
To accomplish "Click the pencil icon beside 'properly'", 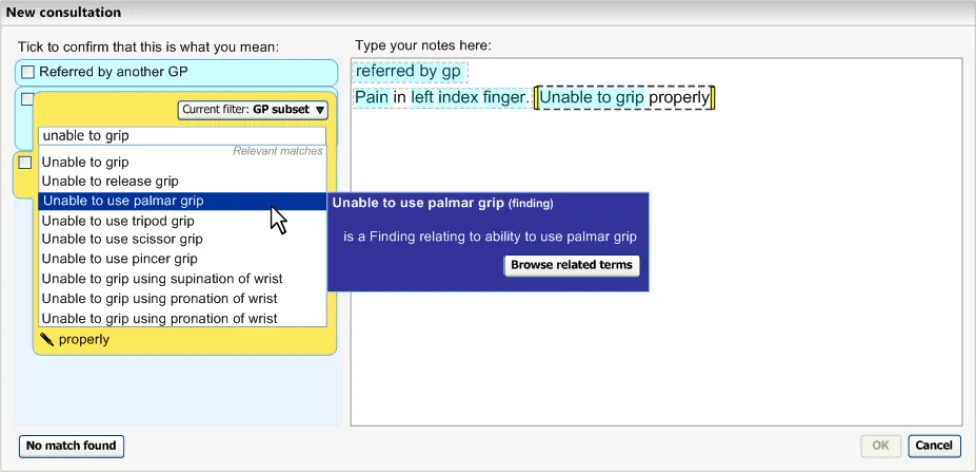I will click(x=46, y=340).
